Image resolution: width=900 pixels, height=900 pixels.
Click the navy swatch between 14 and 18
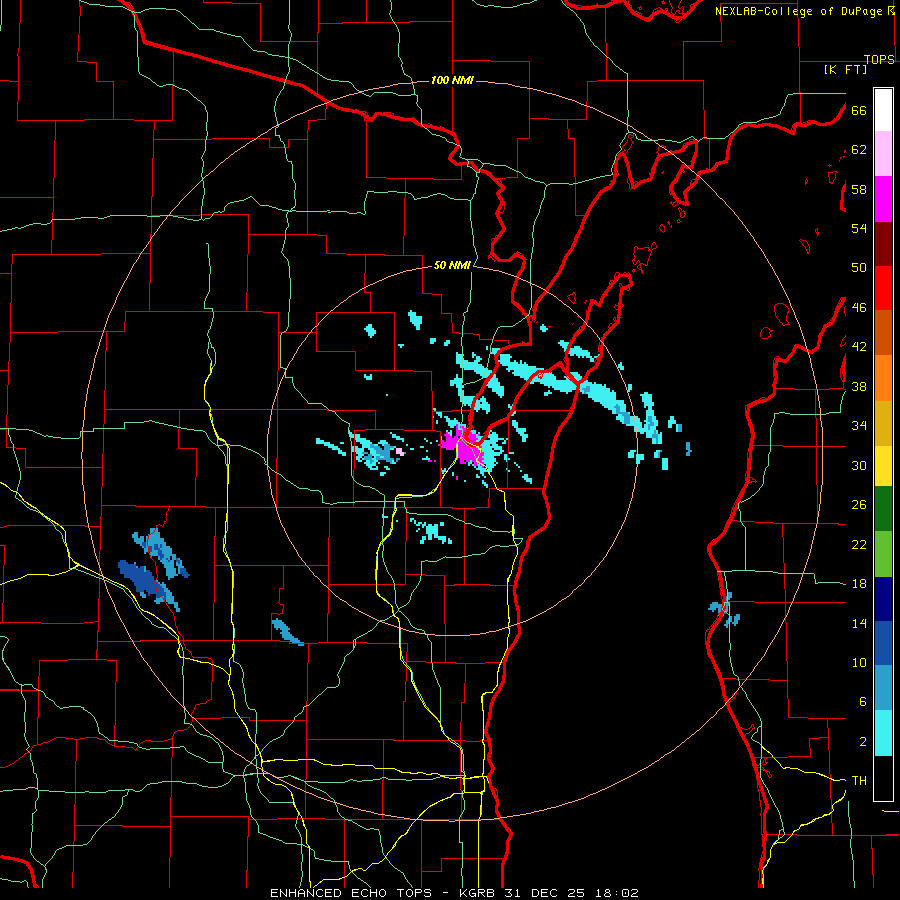pyautogui.click(x=883, y=598)
